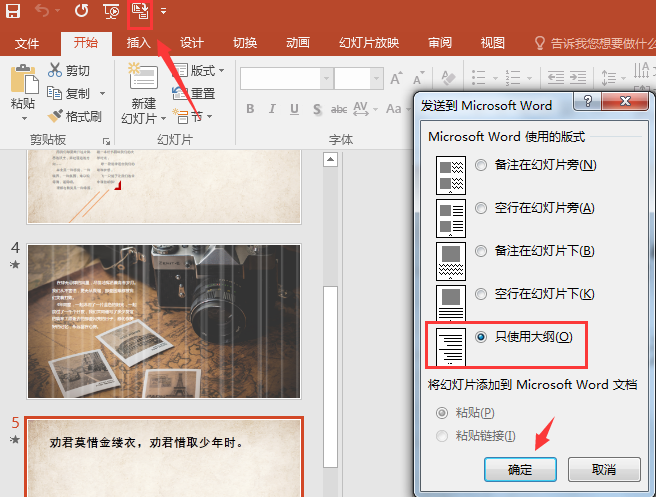The image size is (656, 497).
Task: Click the Decrease List Level icon
Action: (556, 78)
